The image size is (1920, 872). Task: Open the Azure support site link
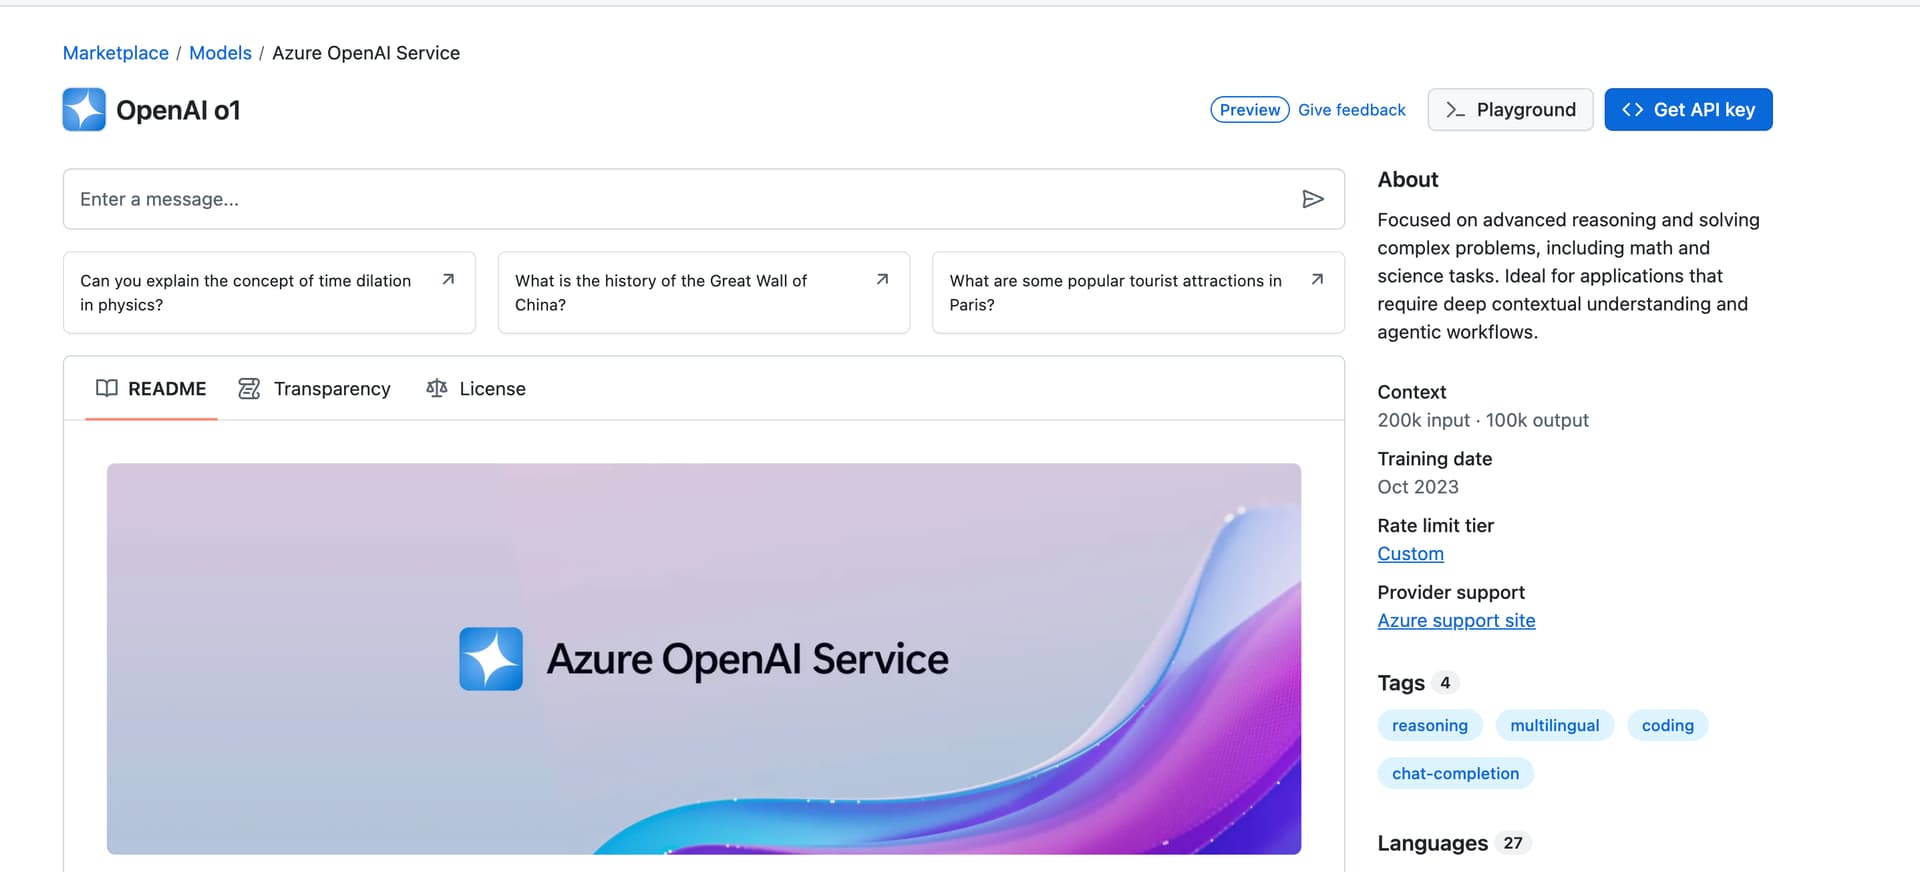pos(1456,621)
